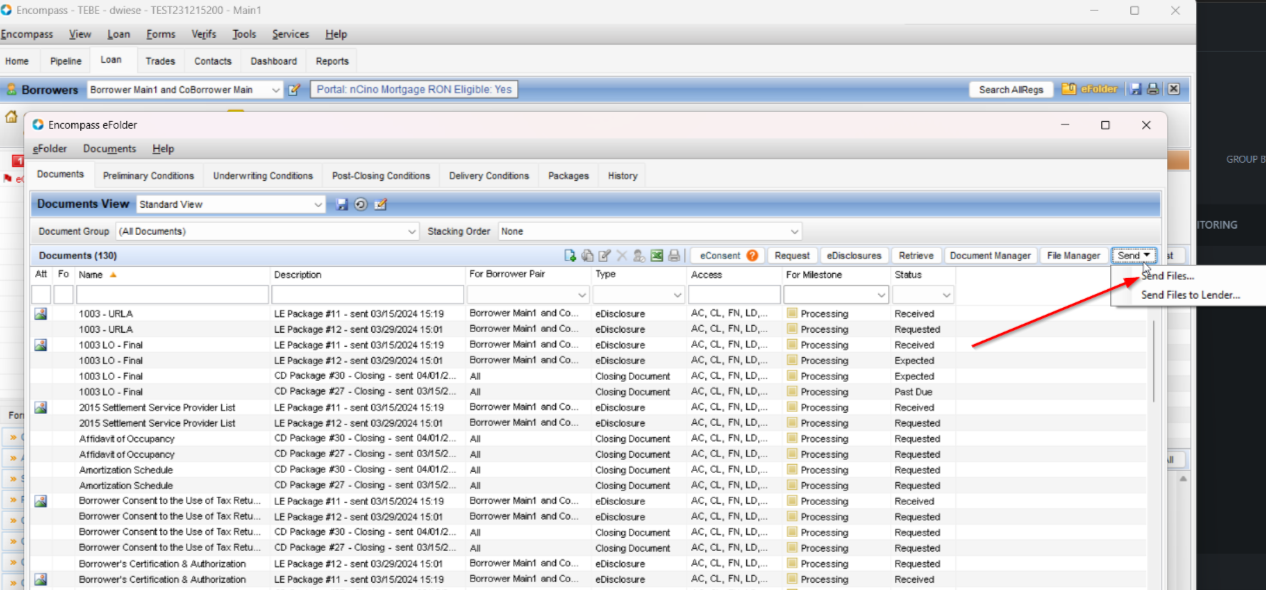The width and height of the screenshot is (1266, 590).
Task: Click the Access filter input field
Action: click(x=734, y=295)
